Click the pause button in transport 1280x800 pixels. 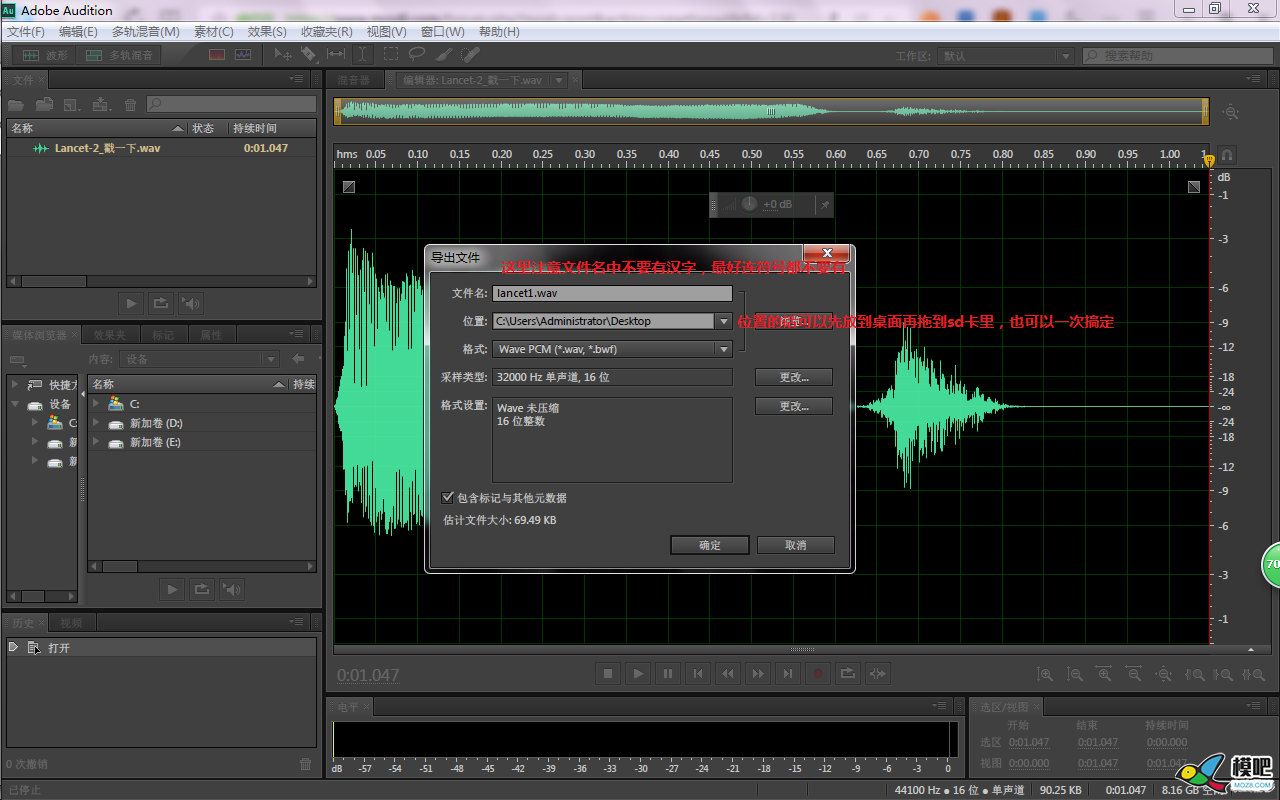[x=668, y=674]
